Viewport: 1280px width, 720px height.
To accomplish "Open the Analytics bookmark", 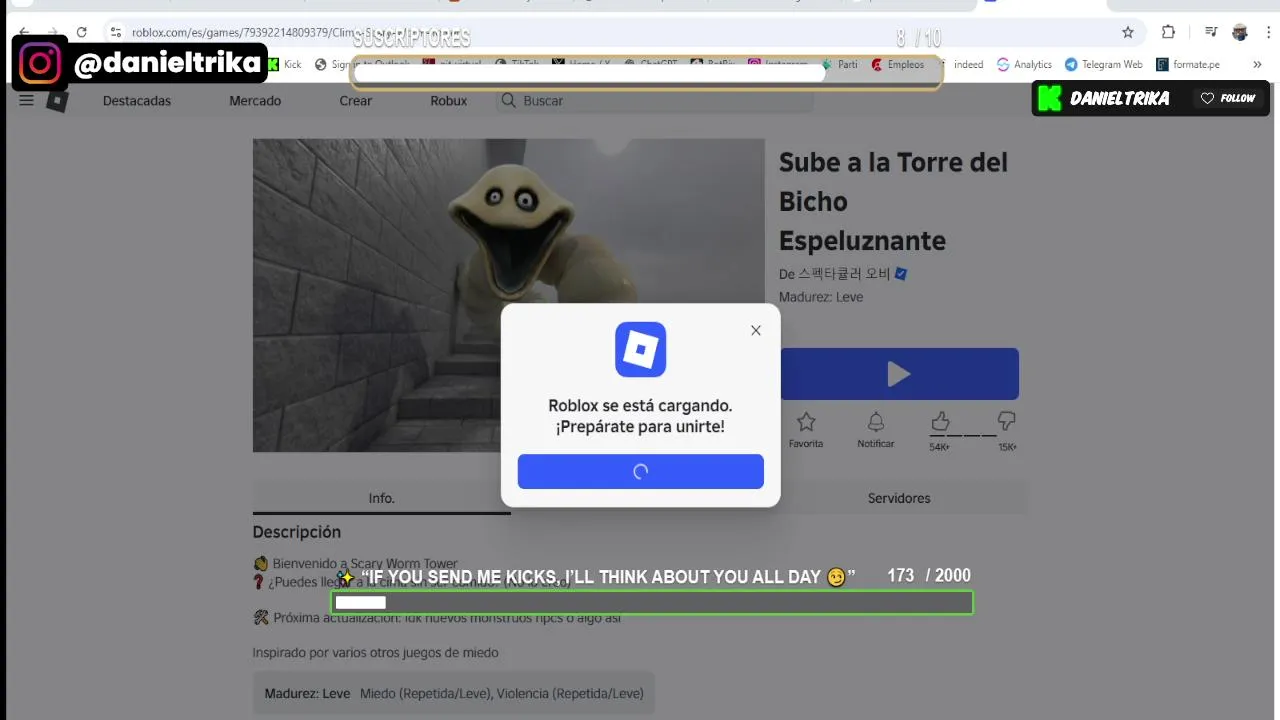I will 1024,64.
